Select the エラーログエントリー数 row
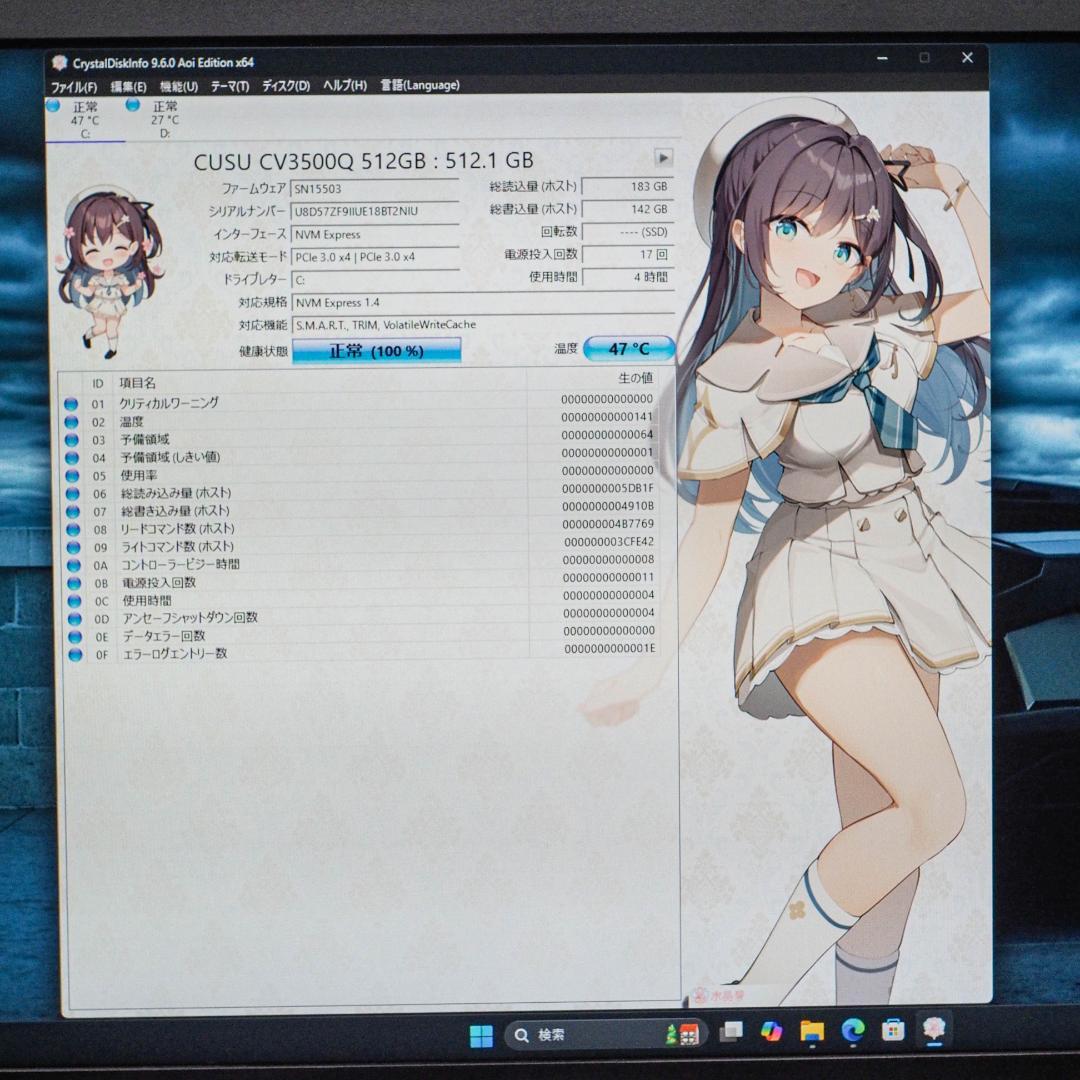Screen dimensions: 1080x1080 358,653
